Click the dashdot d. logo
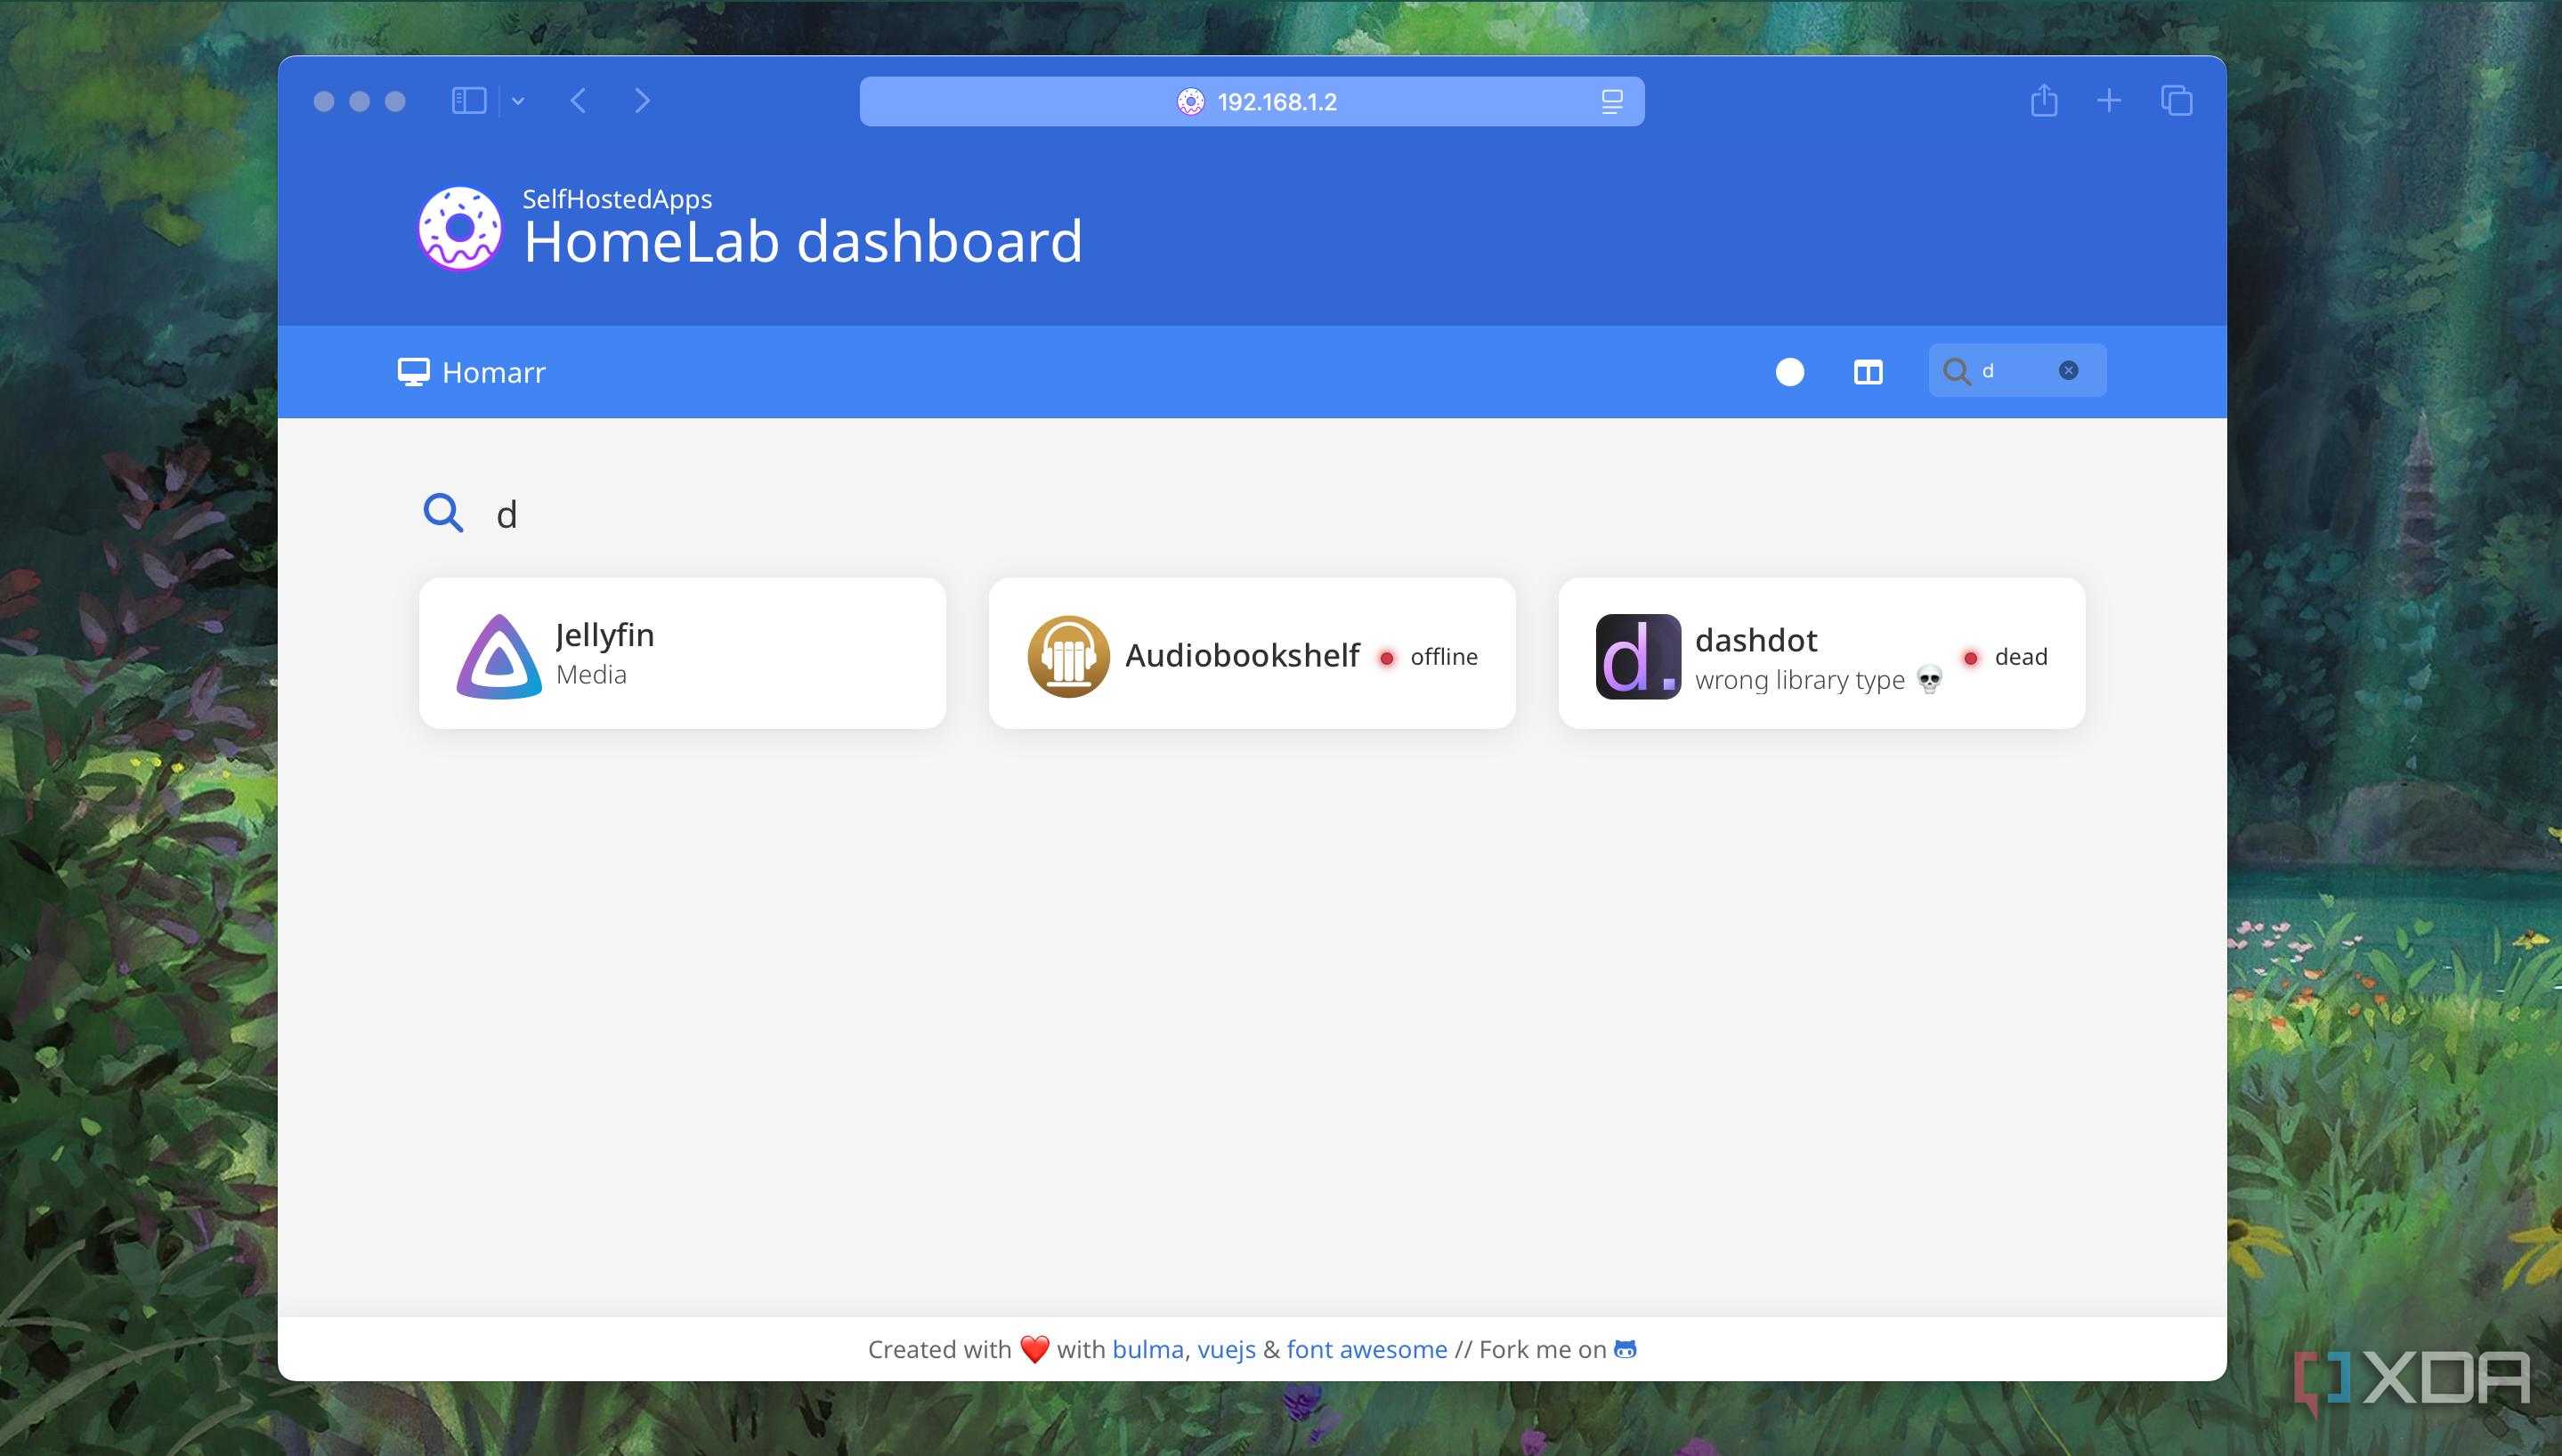The image size is (2562, 1456). (x=1638, y=656)
